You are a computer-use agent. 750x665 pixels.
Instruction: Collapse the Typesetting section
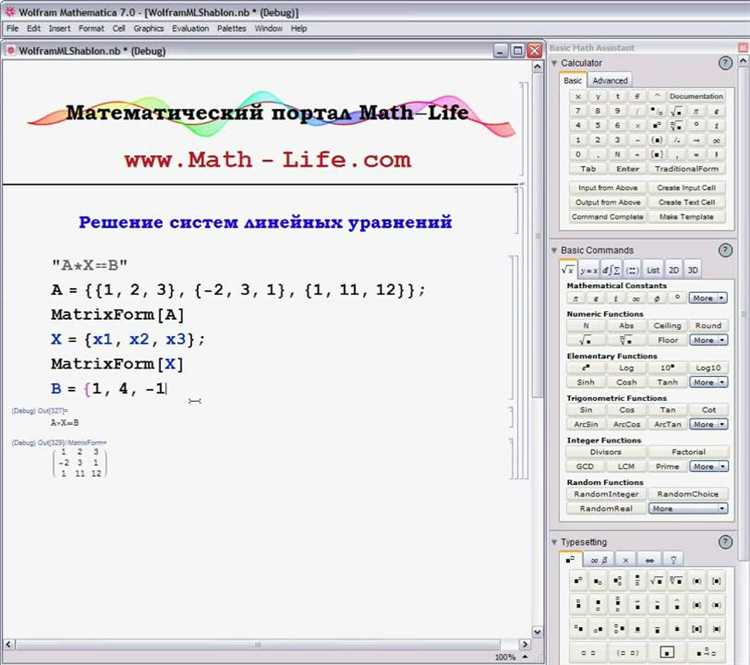coord(554,542)
